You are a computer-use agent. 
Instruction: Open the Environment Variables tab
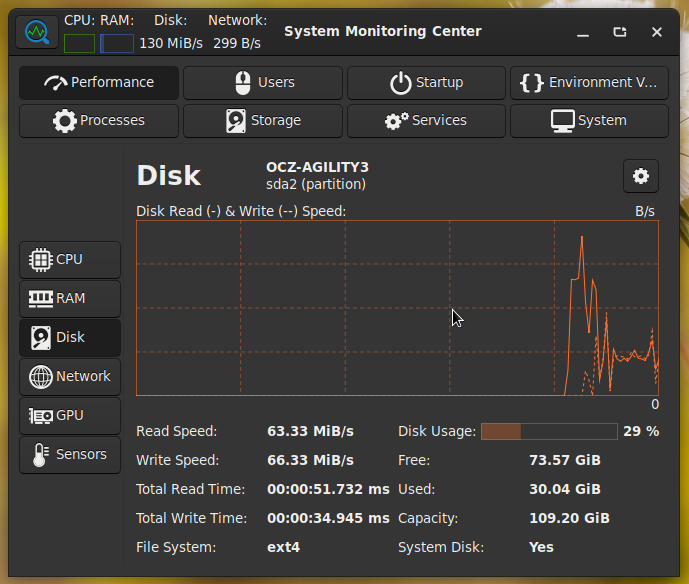point(589,83)
